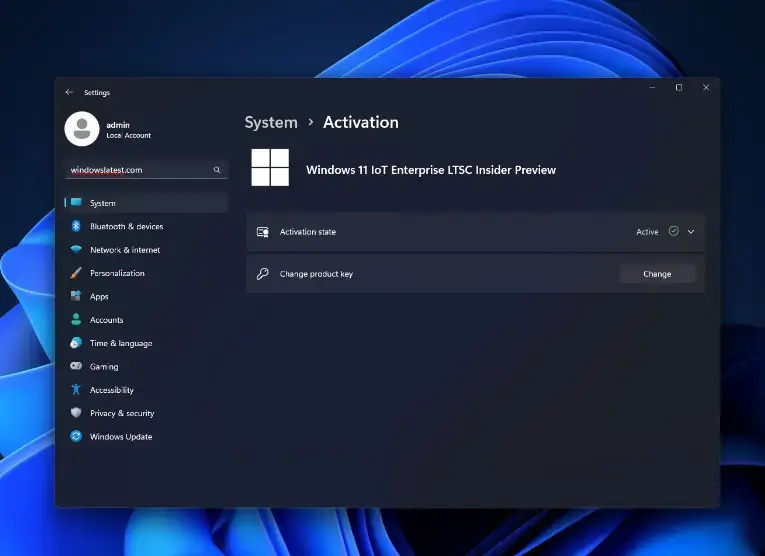Maximize the Settings window

point(679,87)
